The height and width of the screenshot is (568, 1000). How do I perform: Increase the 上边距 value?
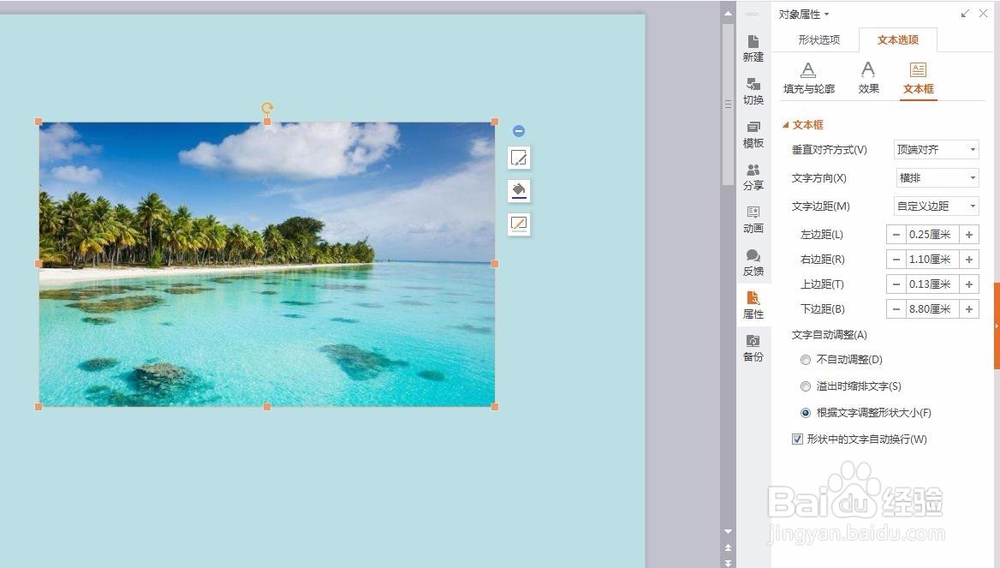pos(969,284)
